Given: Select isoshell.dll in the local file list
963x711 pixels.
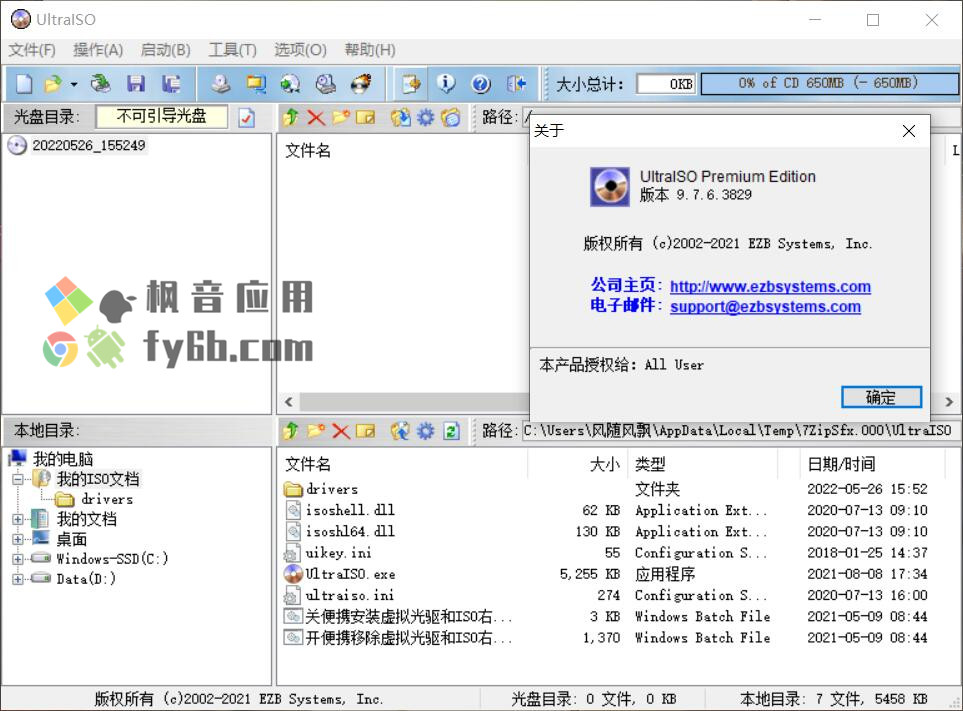Looking at the screenshot, I should click(x=350, y=510).
